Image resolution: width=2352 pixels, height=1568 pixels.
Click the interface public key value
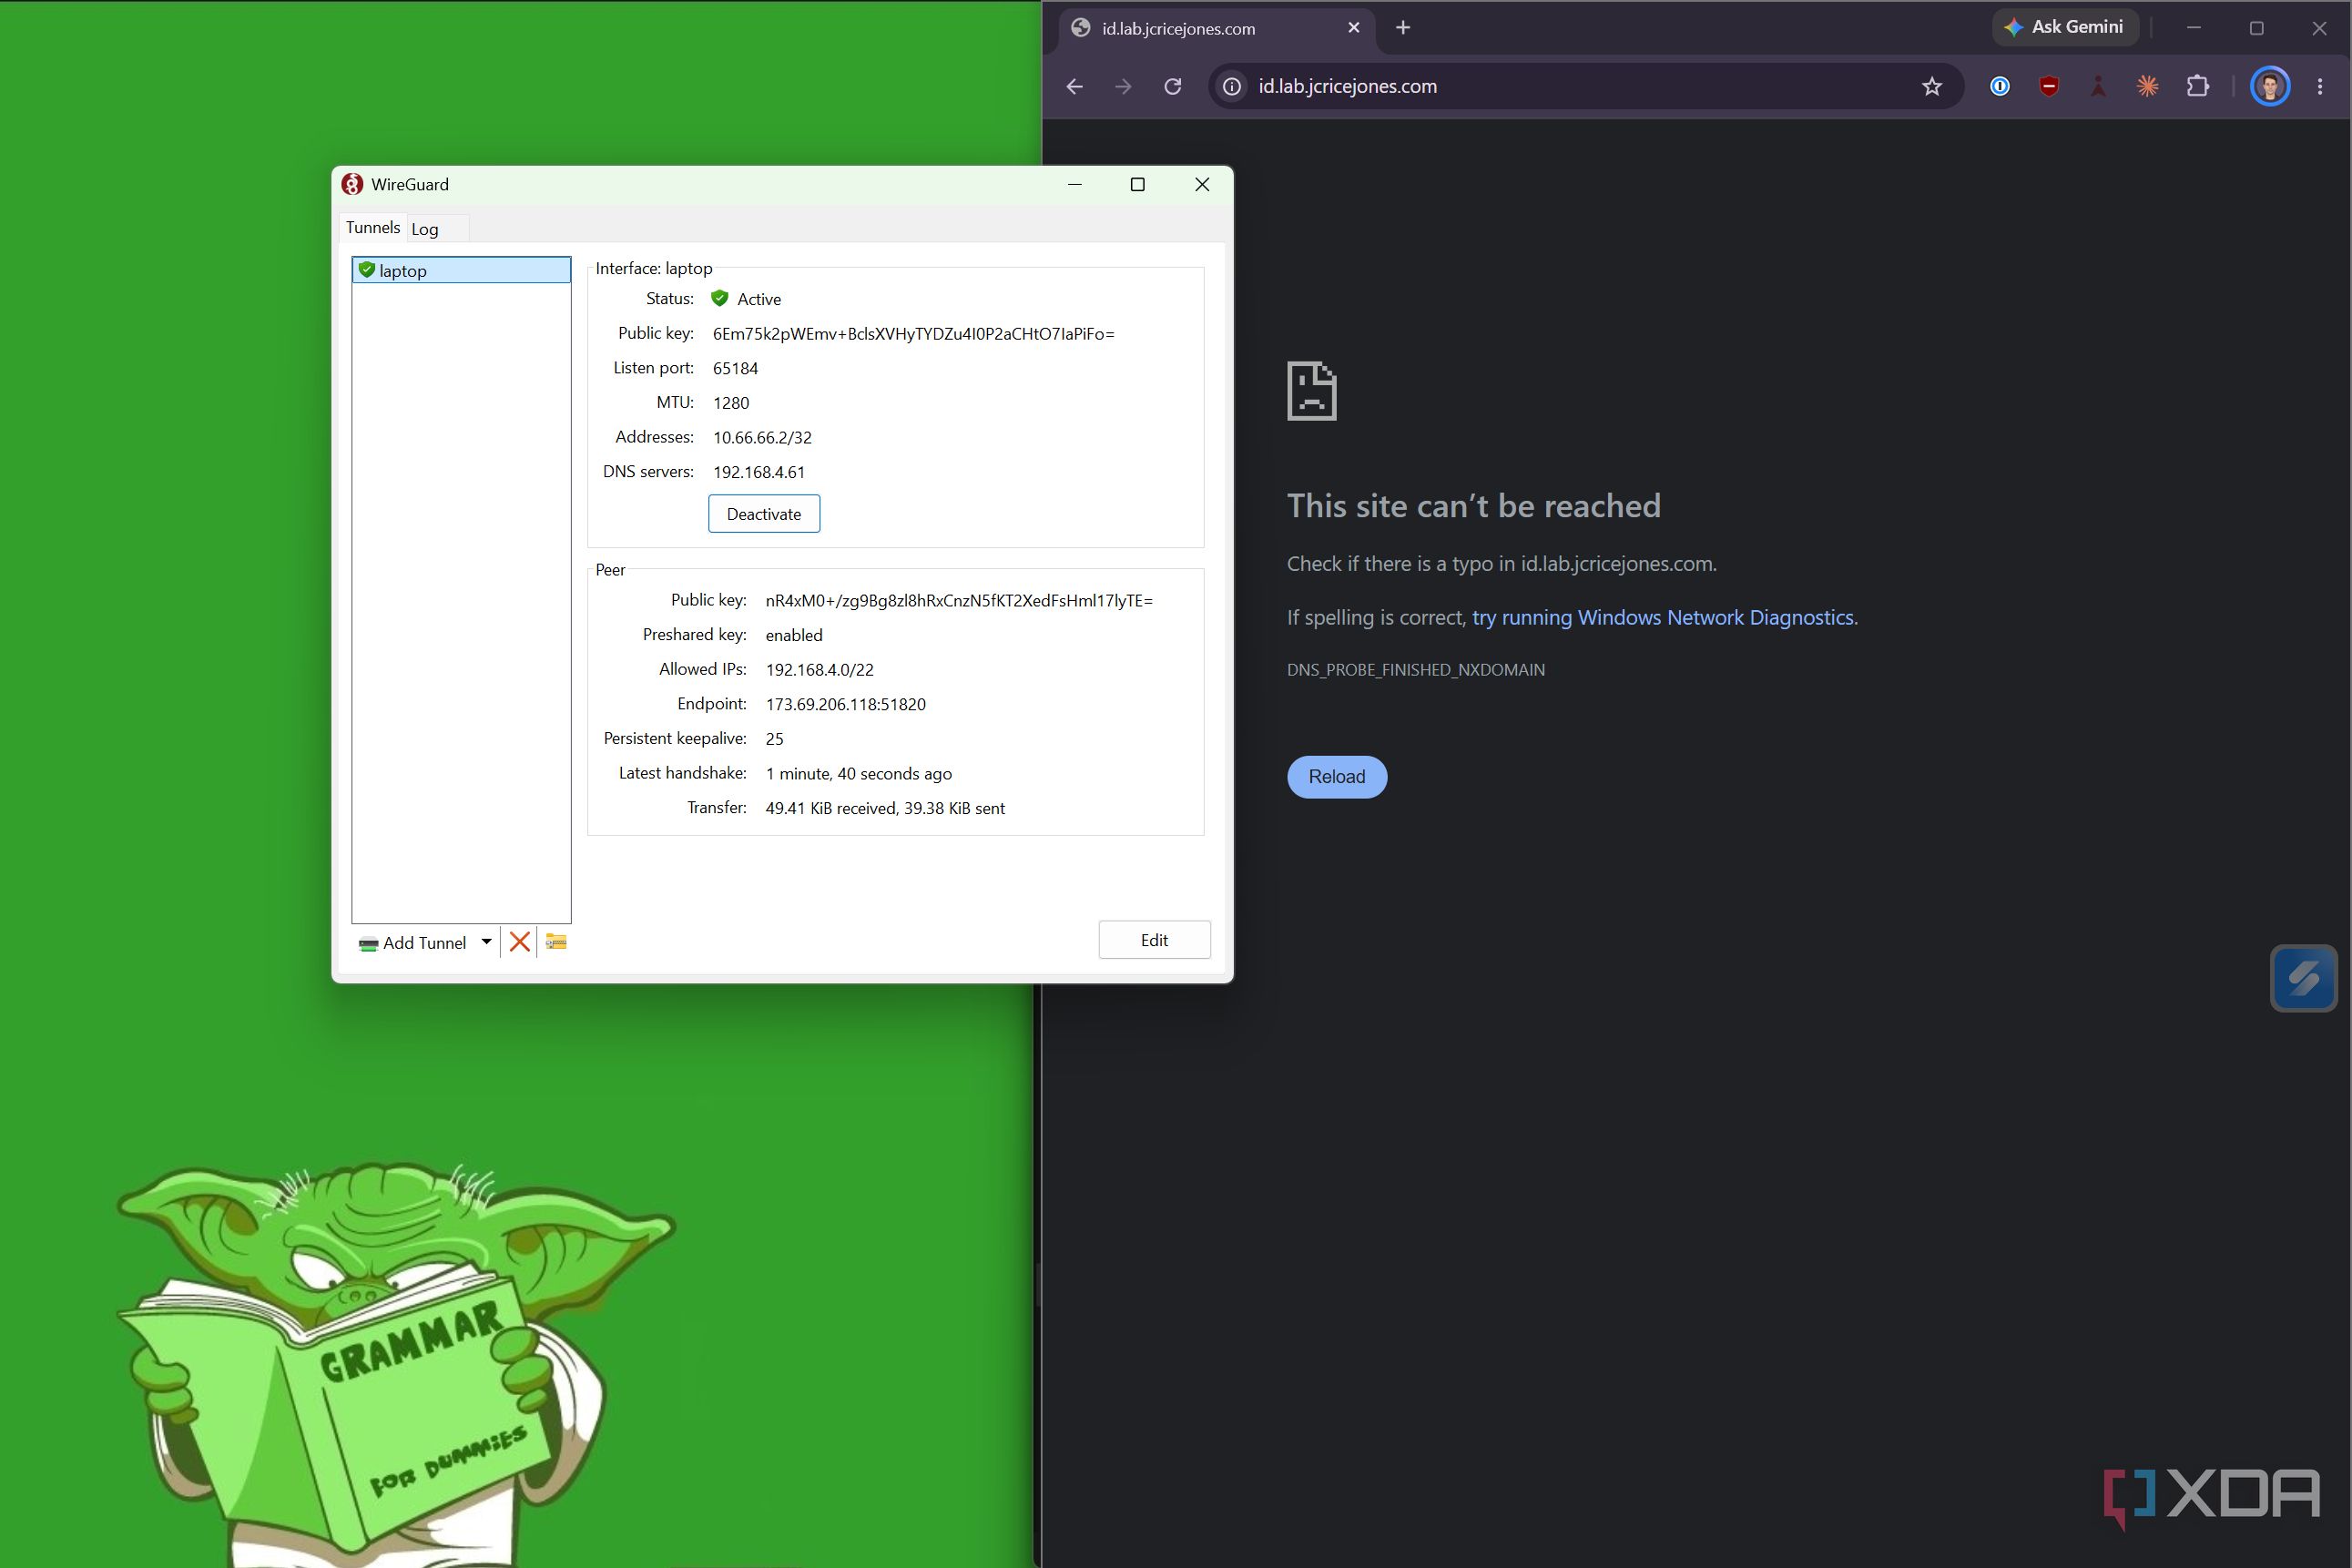point(913,334)
